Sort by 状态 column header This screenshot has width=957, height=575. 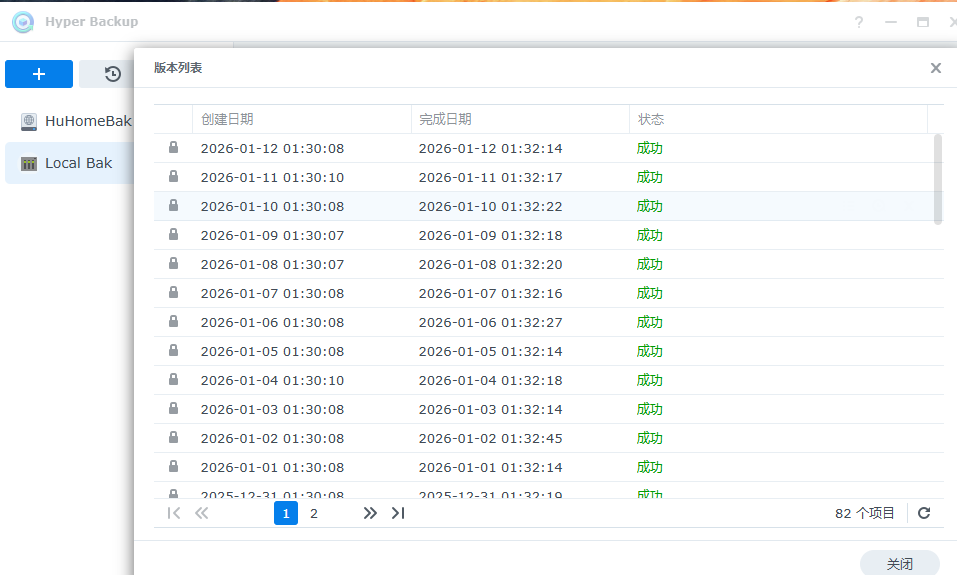point(778,119)
